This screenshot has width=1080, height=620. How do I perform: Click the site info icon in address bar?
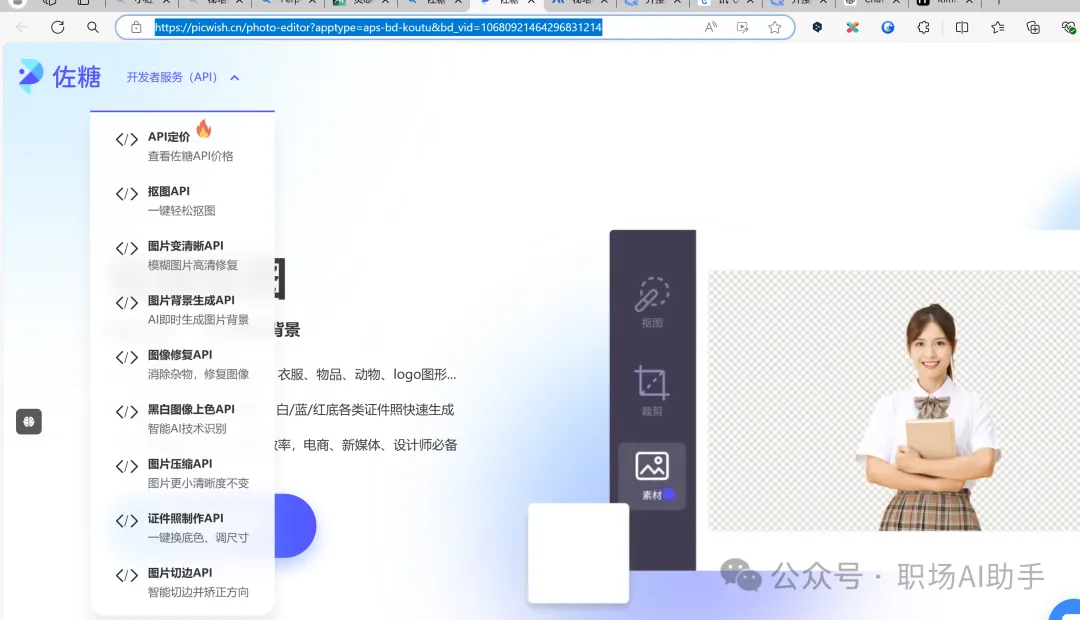(x=135, y=27)
